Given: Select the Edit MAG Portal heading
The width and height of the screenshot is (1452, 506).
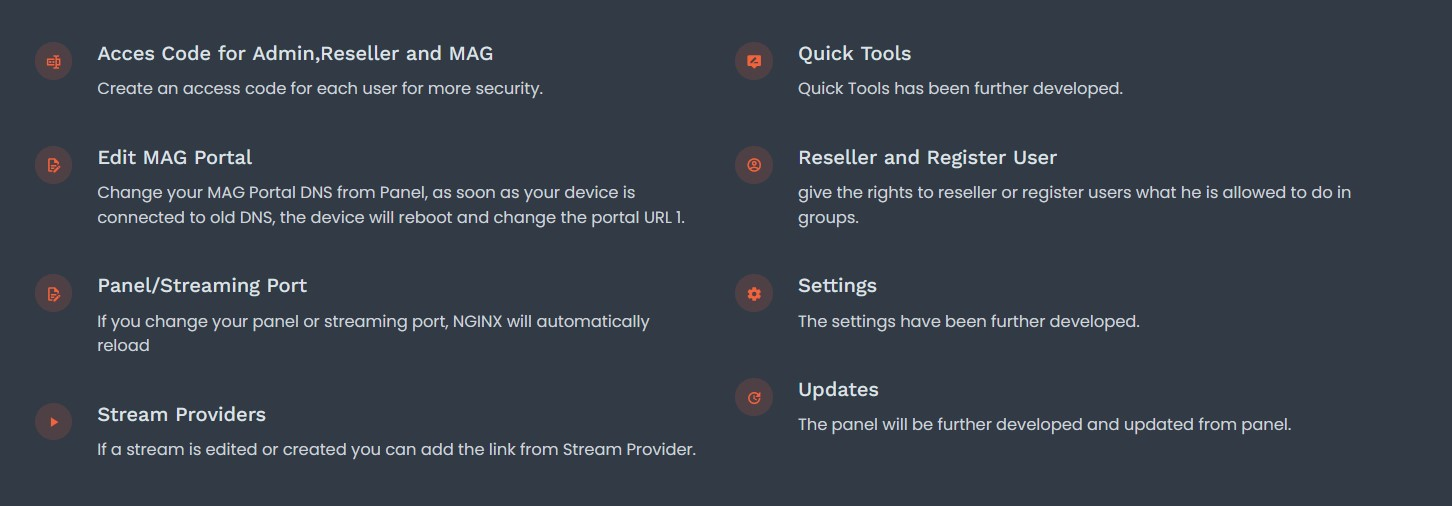Looking at the screenshot, I should (x=174, y=158).
